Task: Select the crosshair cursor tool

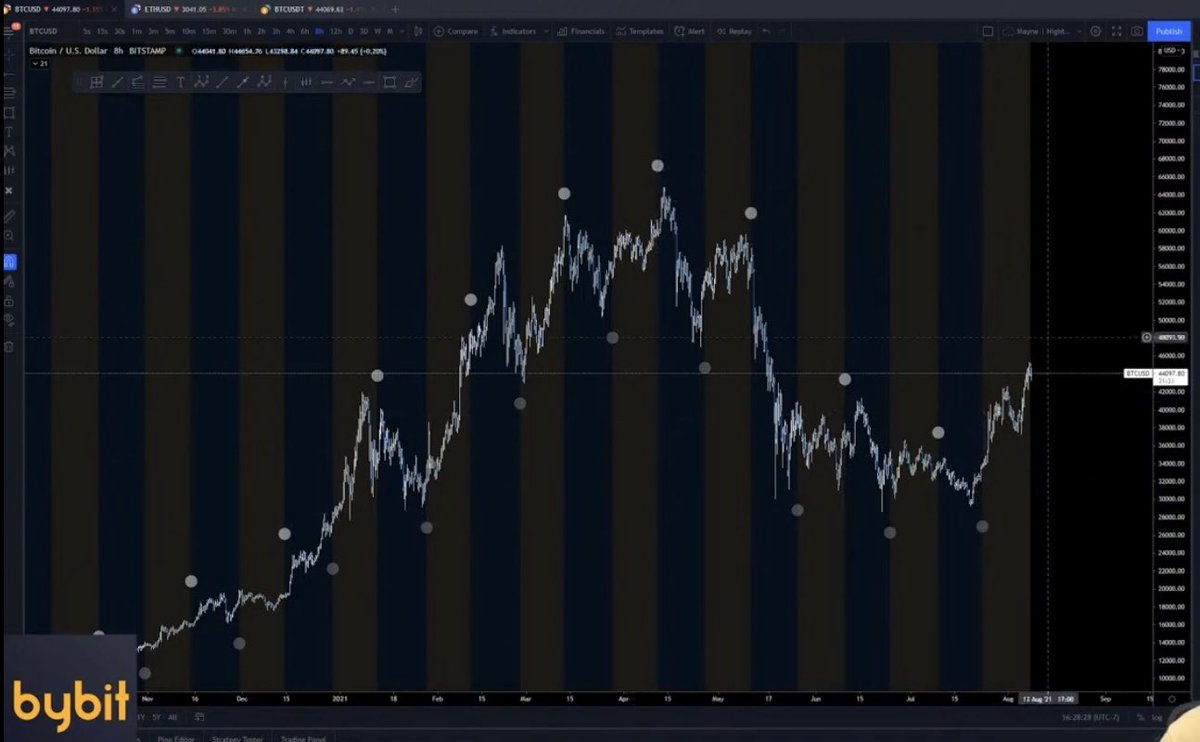Action: [10, 53]
